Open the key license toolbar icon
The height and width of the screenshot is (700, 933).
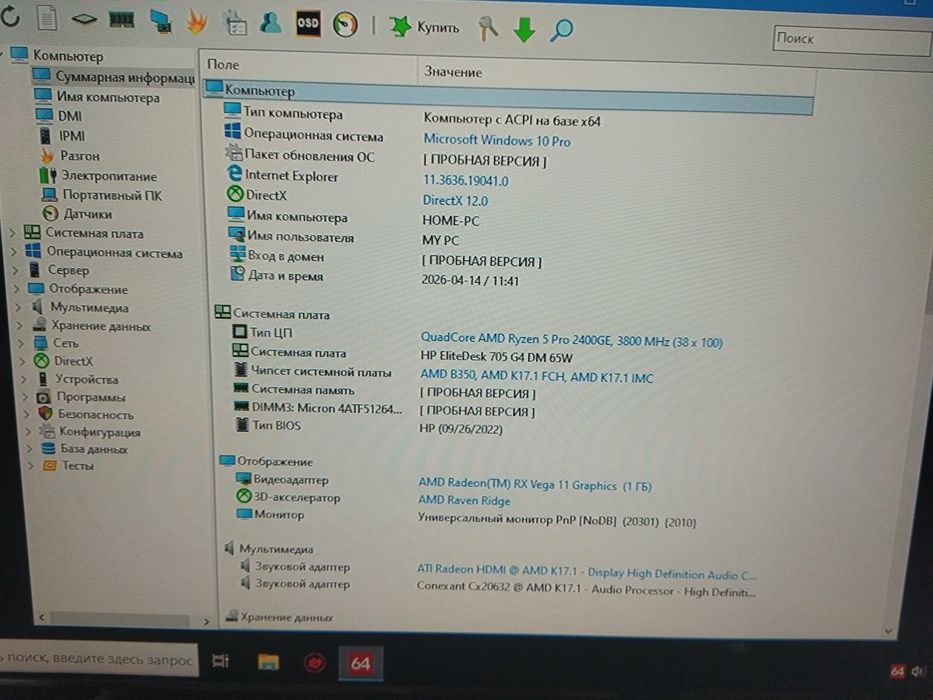click(x=488, y=28)
